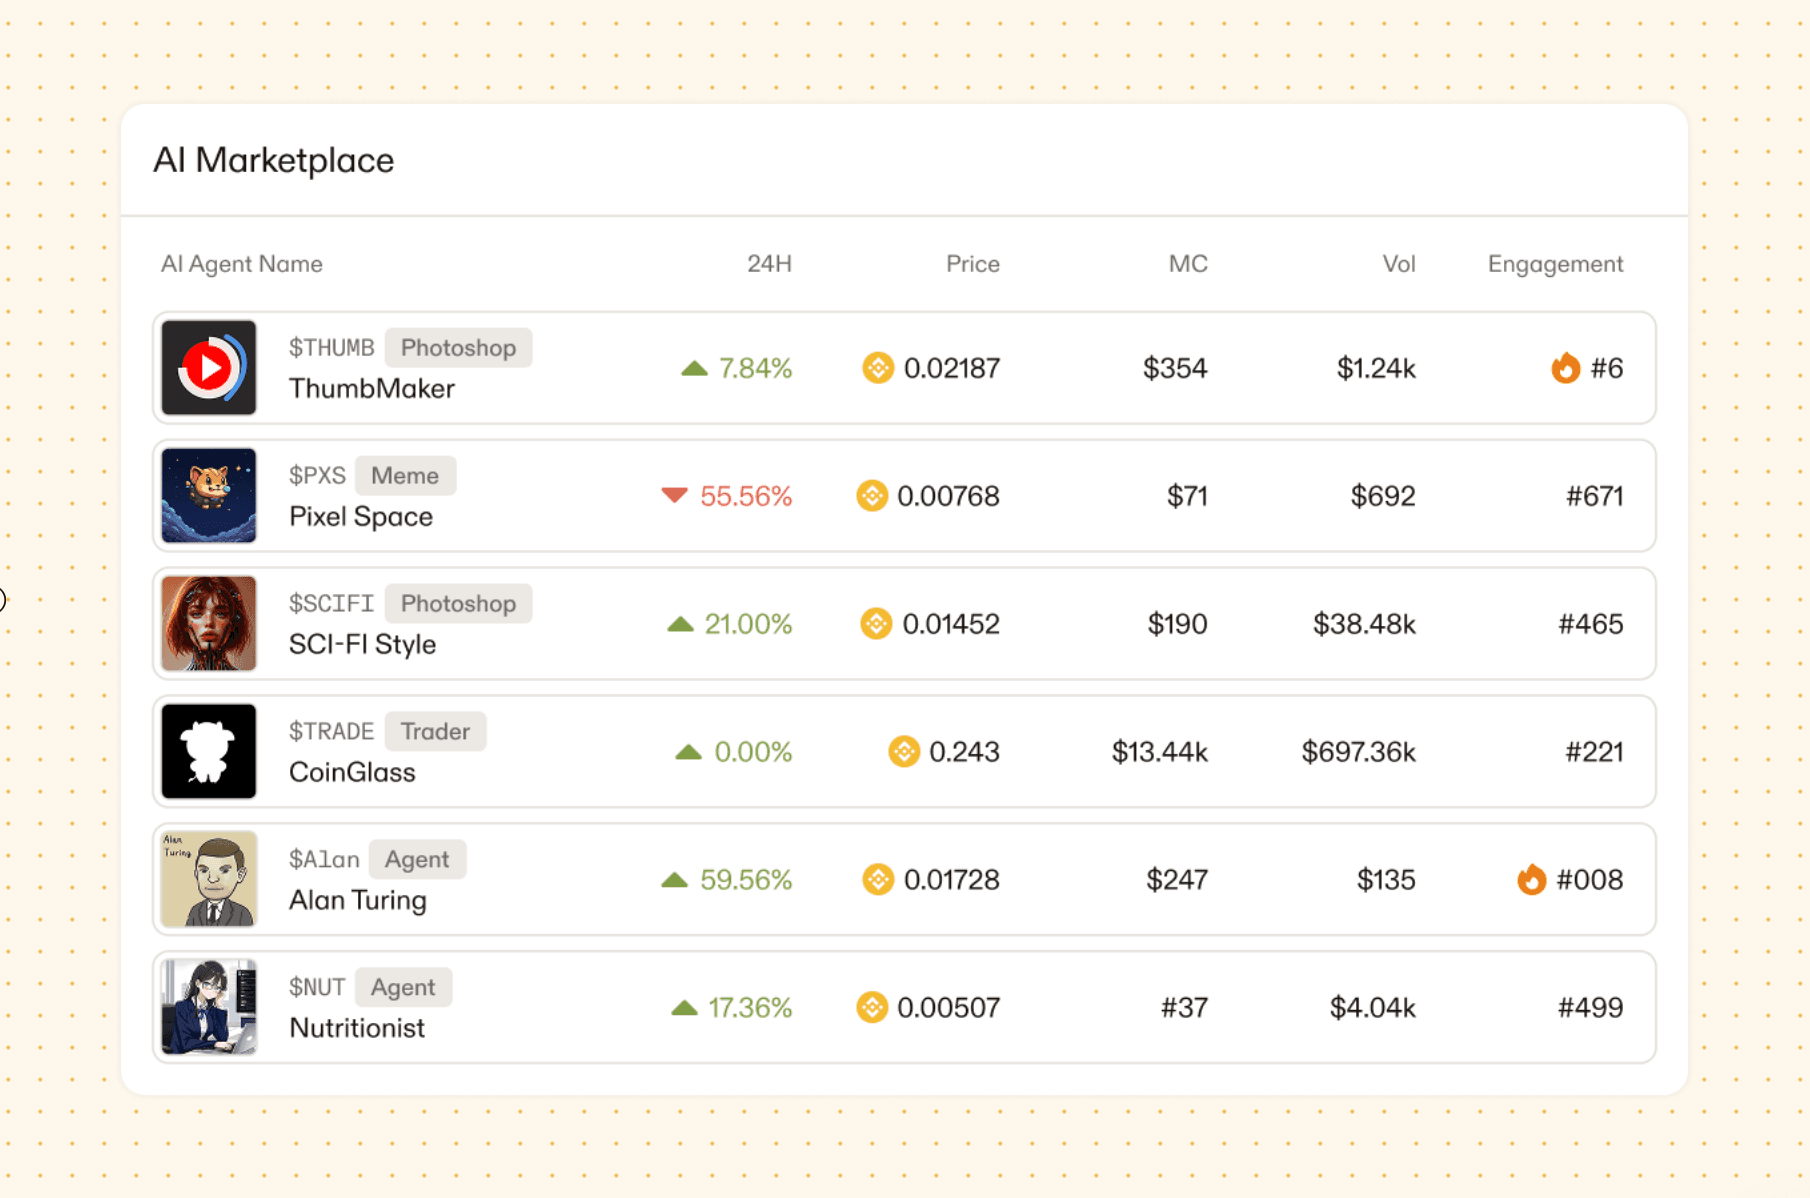This screenshot has width=1810, height=1198.
Task: Click the coin icon next to 0.02187
Action: point(878,368)
